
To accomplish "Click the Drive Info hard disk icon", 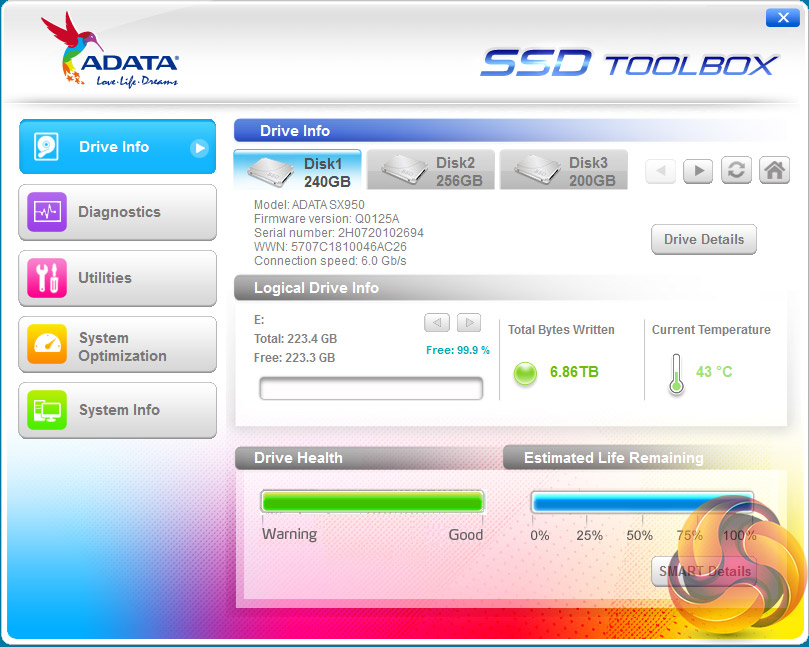I will pos(46,147).
